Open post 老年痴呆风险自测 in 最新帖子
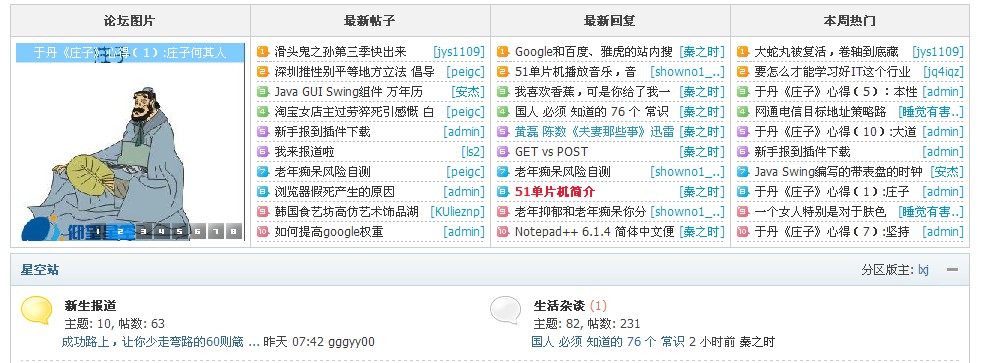 click(322, 172)
